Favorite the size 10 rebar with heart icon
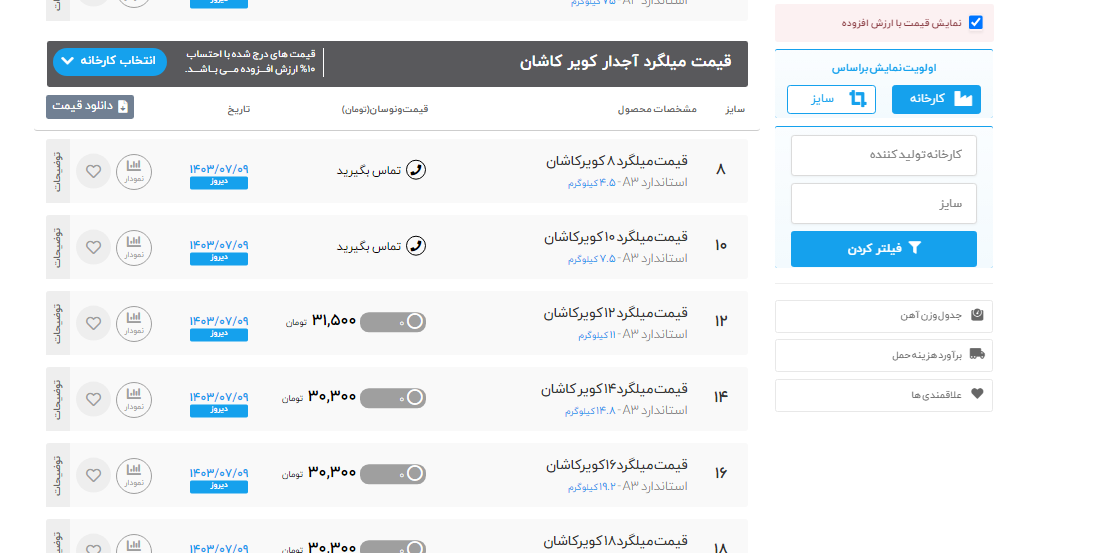The height and width of the screenshot is (553, 1095). pyautogui.click(x=93, y=247)
